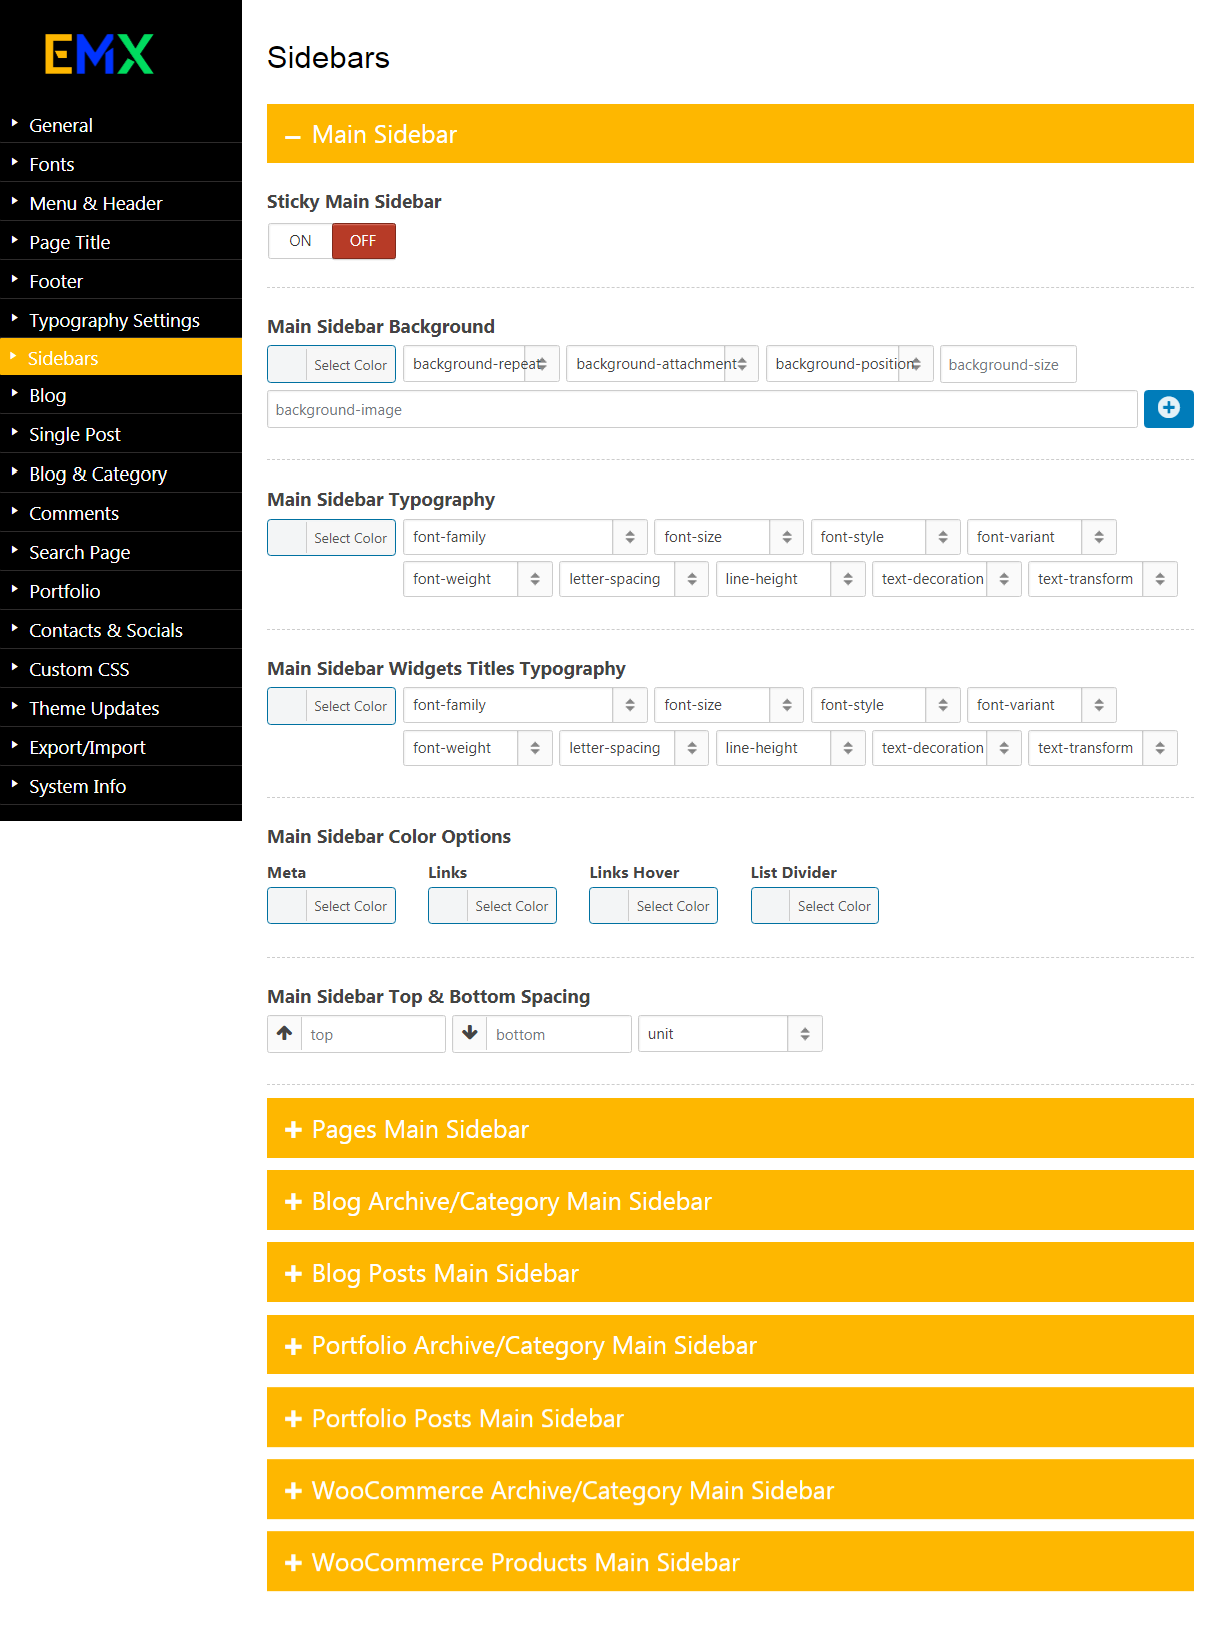Go to Contacts & Socials settings
Screen dimensions: 1215x1628
106,630
